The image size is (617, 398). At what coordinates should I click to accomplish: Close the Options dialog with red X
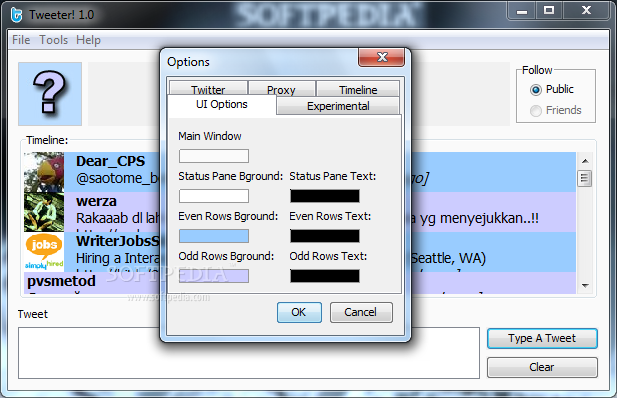pyautogui.click(x=381, y=57)
